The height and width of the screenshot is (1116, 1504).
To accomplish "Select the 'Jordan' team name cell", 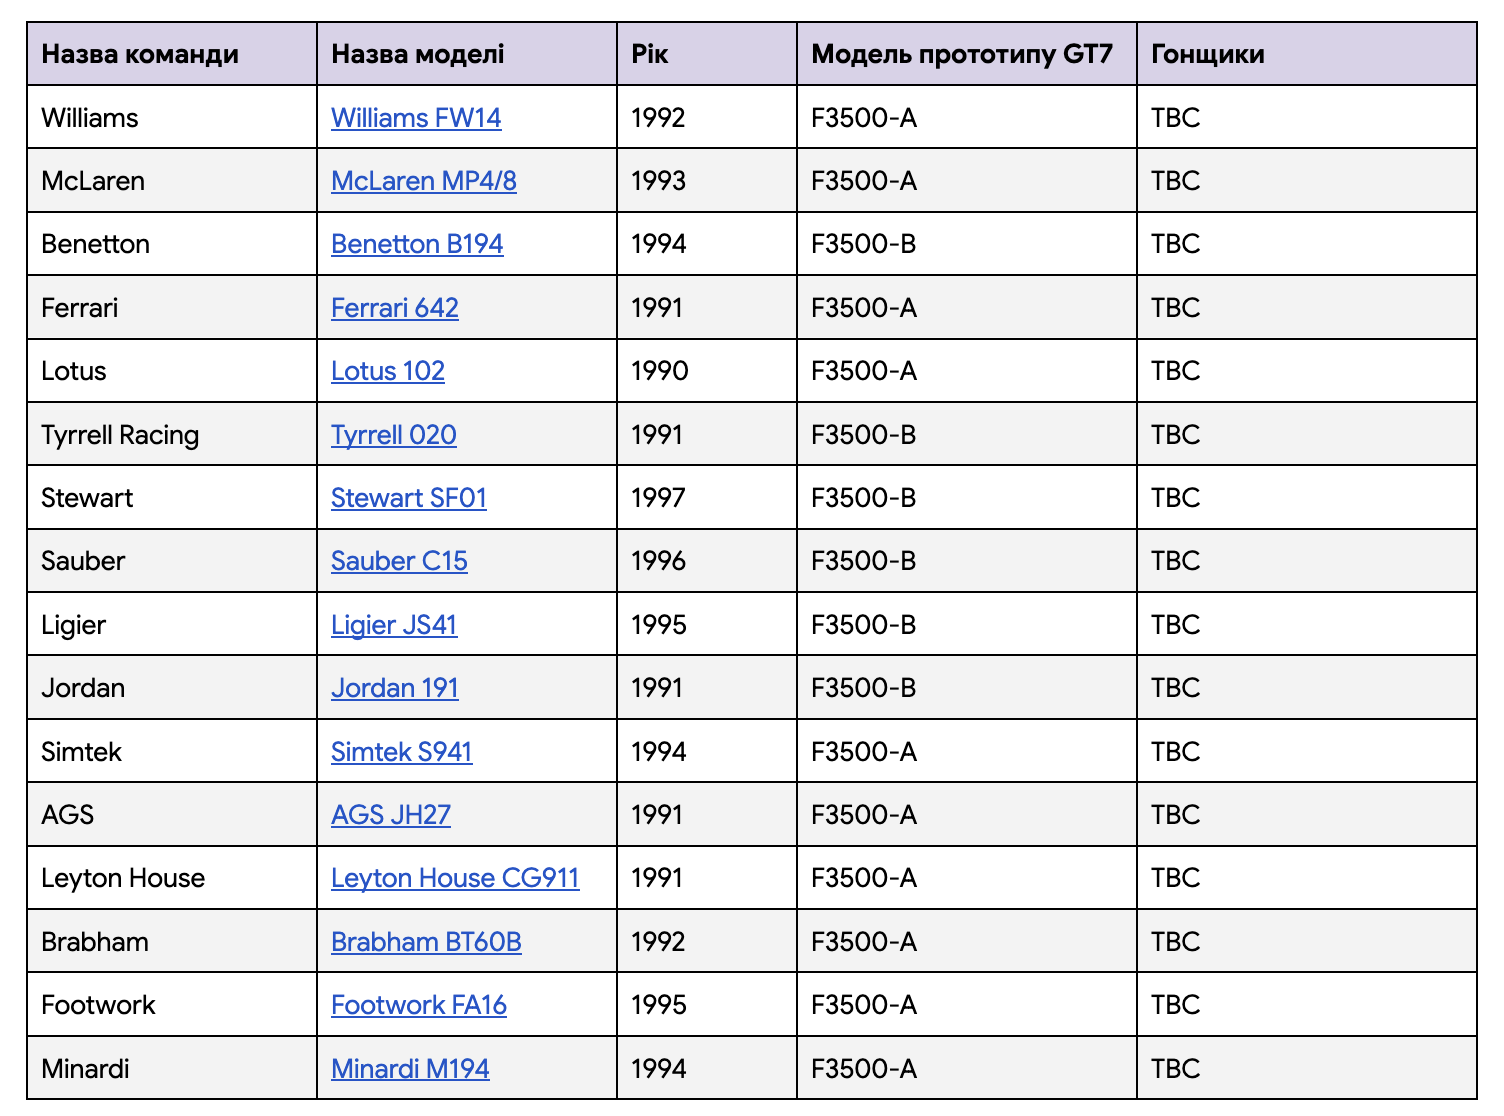I will tap(172, 688).
